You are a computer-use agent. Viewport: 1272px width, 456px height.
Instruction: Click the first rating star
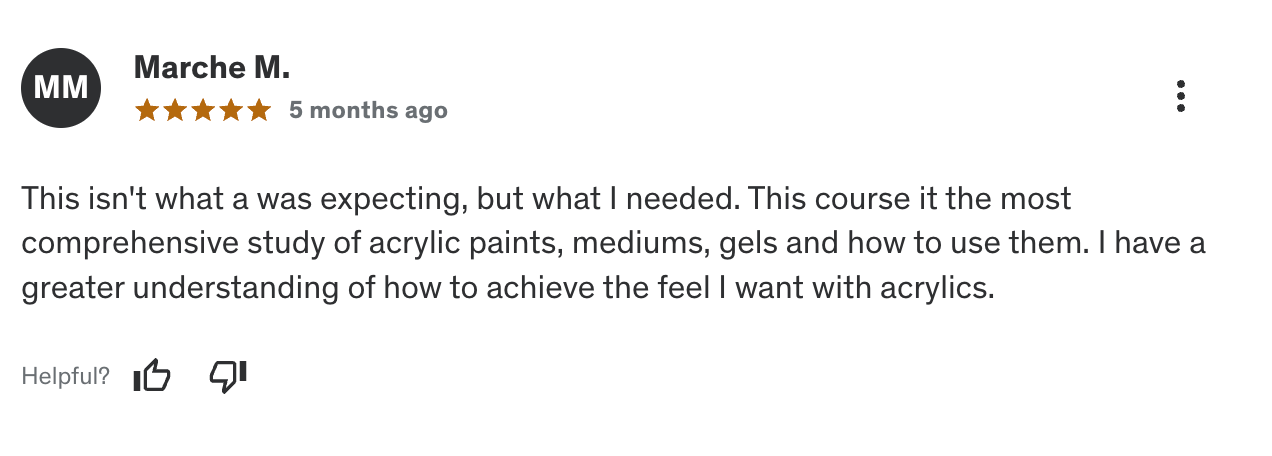(x=147, y=110)
